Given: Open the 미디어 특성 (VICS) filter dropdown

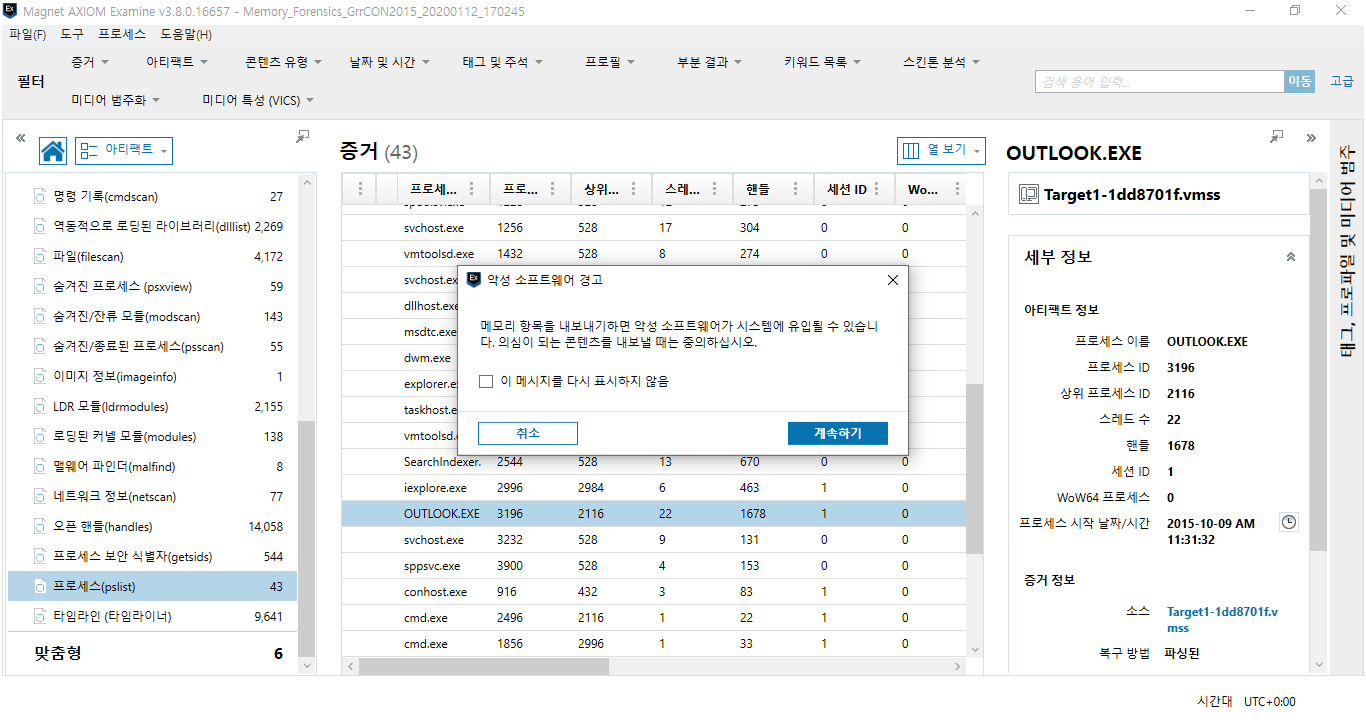Looking at the screenshot, I should pyautogui.click(x=258, y=100).
